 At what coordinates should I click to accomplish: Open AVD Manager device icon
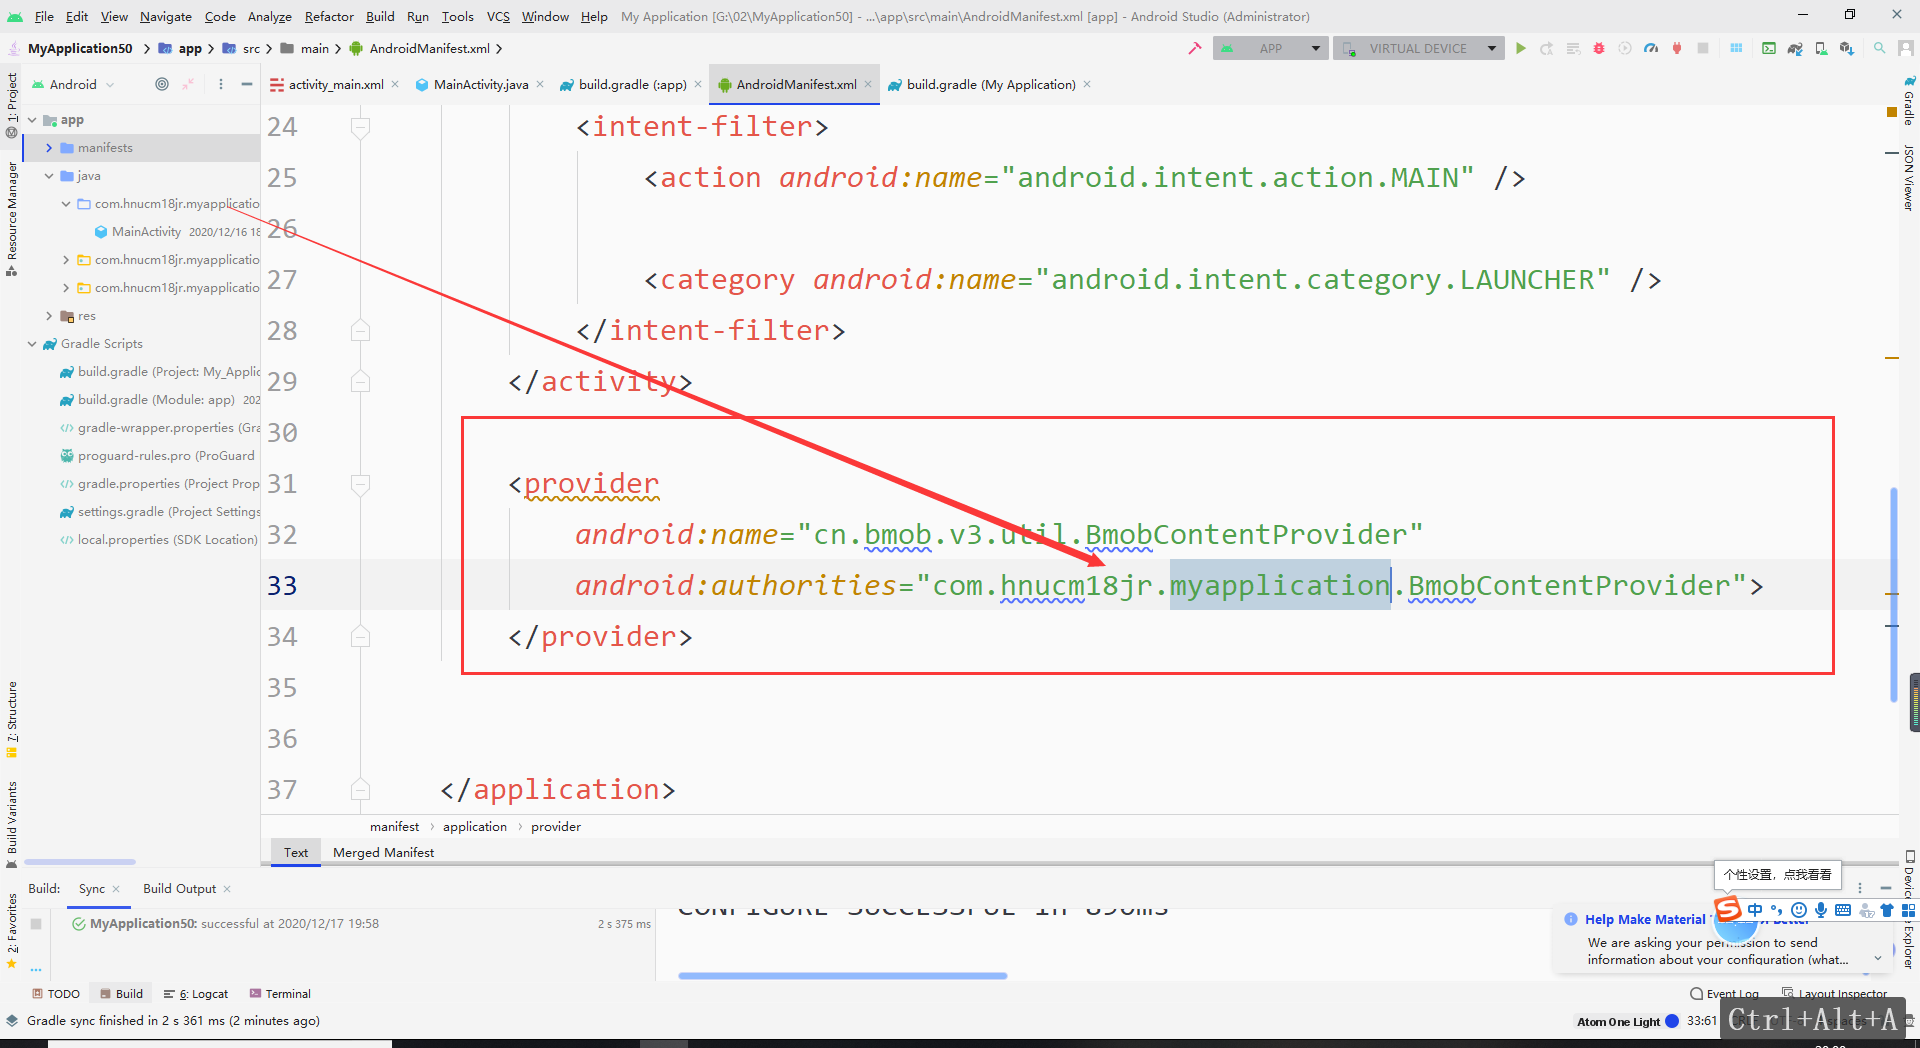[x=1821, y=48]
